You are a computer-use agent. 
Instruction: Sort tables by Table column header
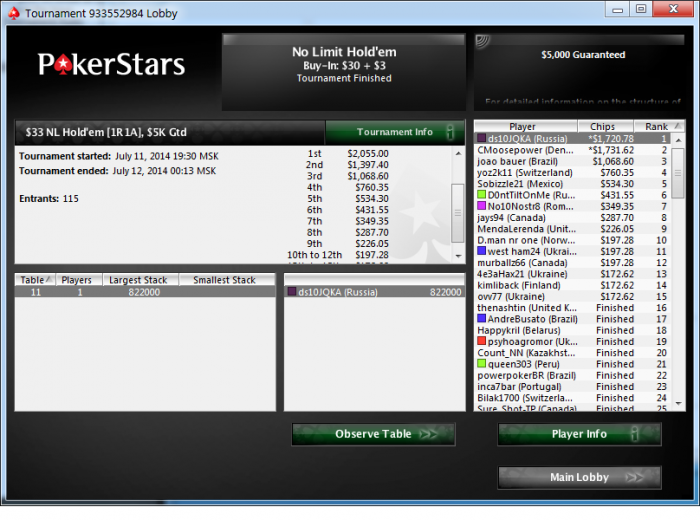[x=35, y=280]
